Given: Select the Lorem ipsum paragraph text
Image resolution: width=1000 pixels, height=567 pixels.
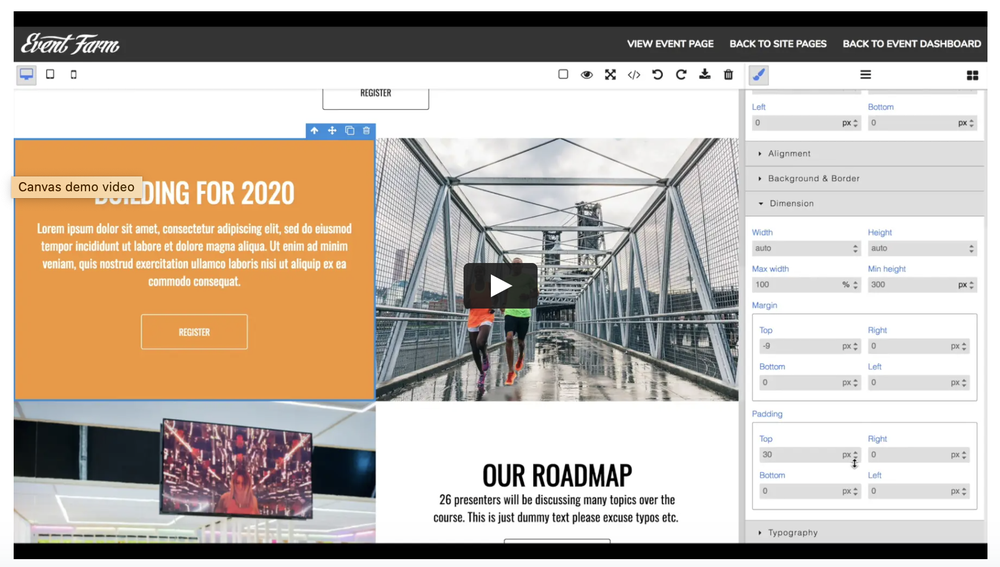Looking at the screenshot, I should 195,254.
